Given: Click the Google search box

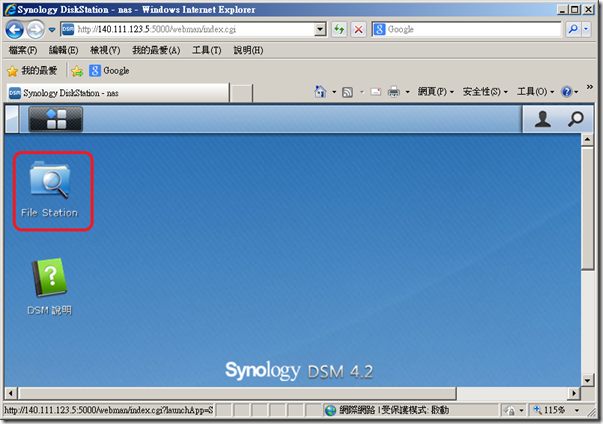Looking at the screenshot, I should click(466, 29).
